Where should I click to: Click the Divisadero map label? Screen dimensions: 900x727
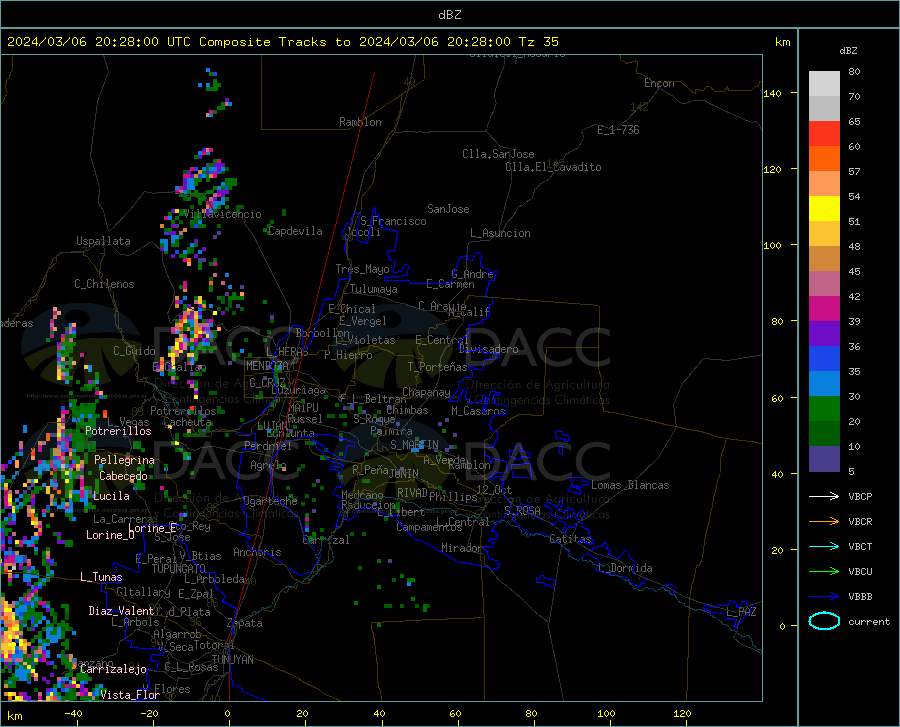tap(488, 349)
